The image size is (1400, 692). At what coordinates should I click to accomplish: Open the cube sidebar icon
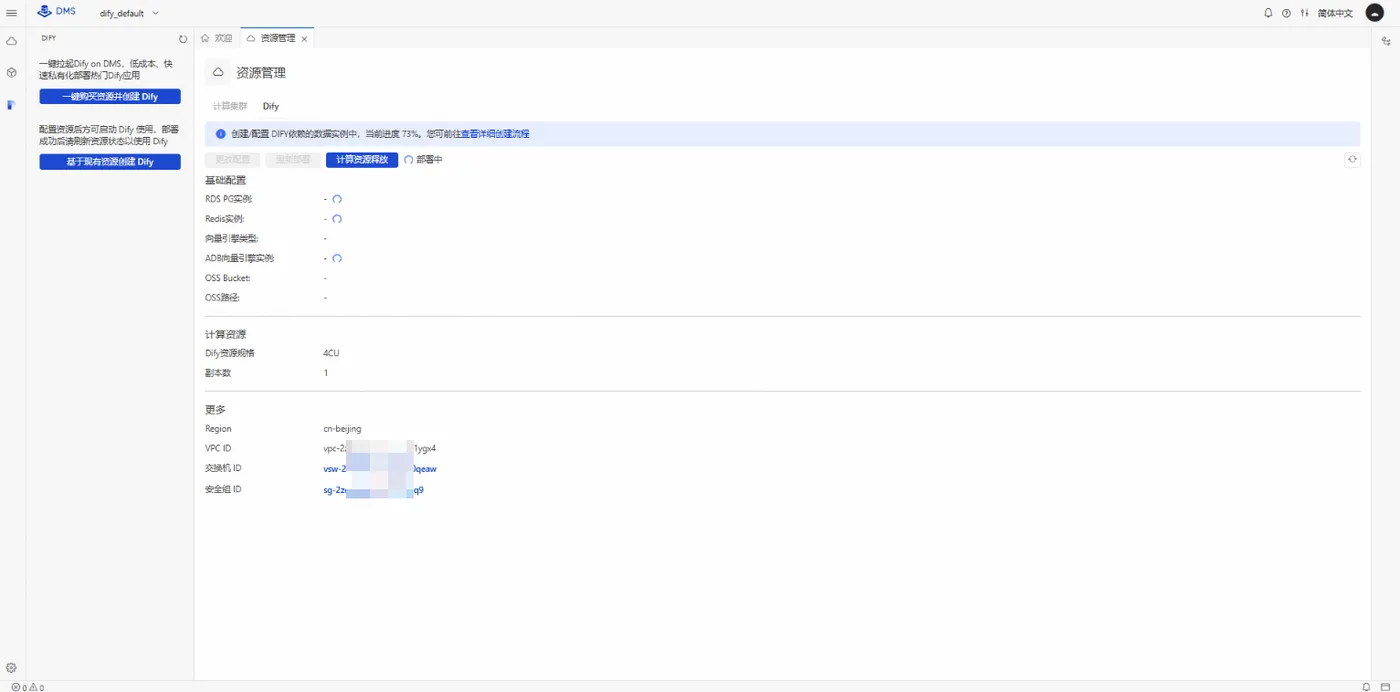[x=11, y=73]
